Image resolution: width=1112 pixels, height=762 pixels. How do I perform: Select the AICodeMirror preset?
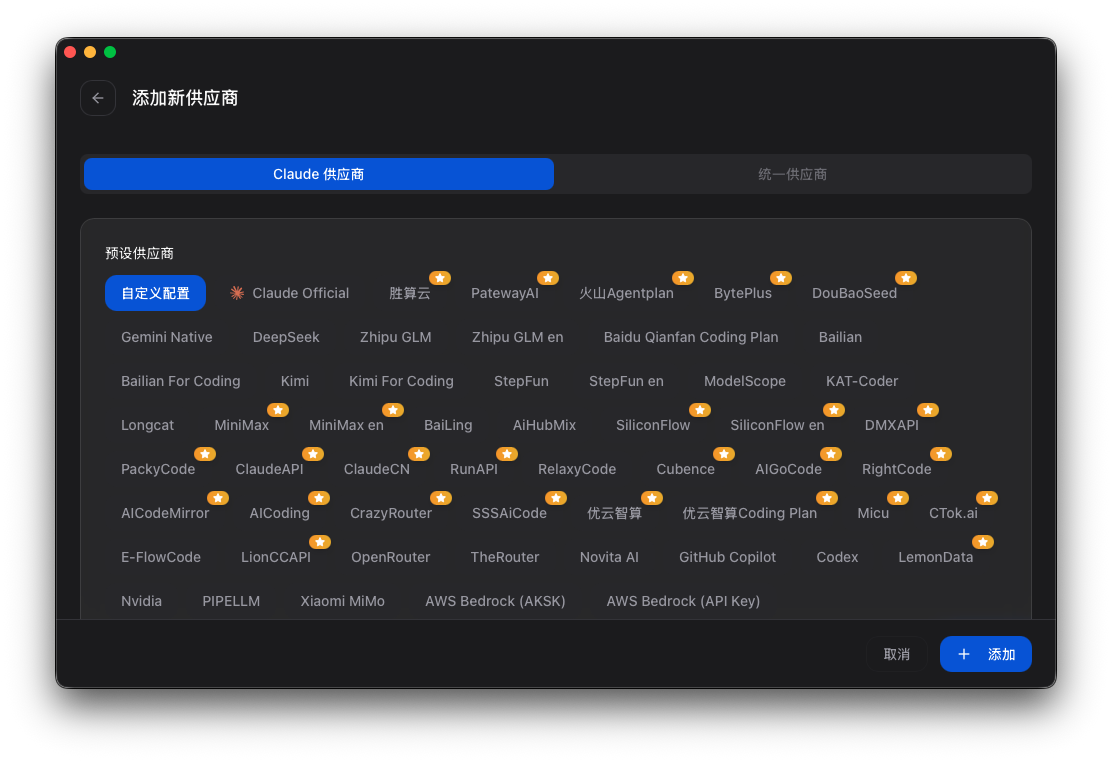tap(165, 513)
